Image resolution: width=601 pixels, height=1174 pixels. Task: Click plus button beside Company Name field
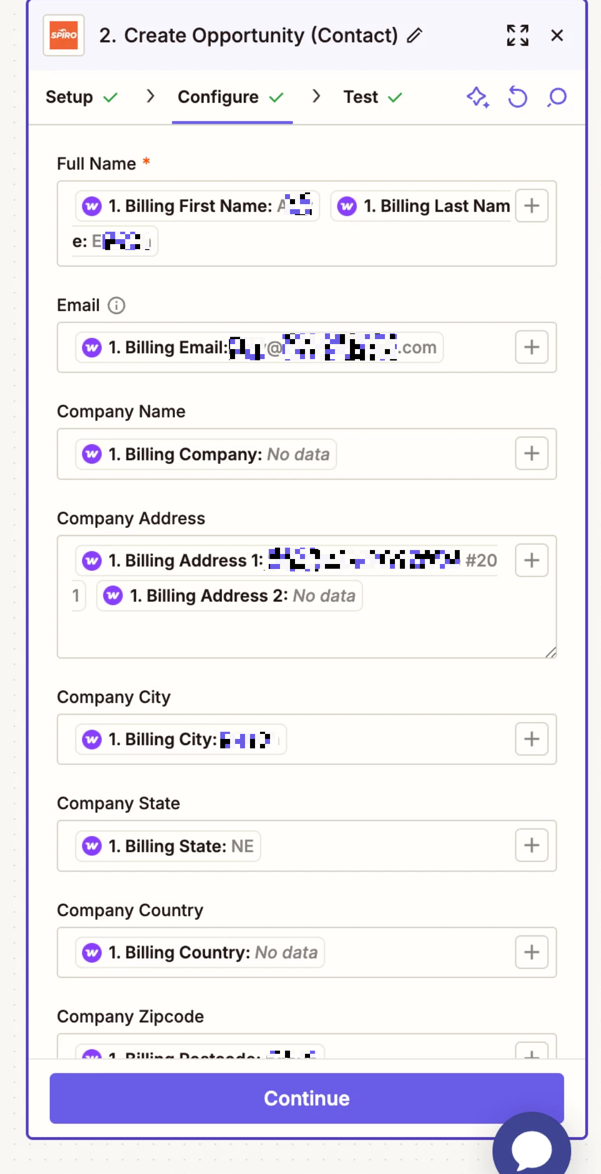[x=531, y=454]
